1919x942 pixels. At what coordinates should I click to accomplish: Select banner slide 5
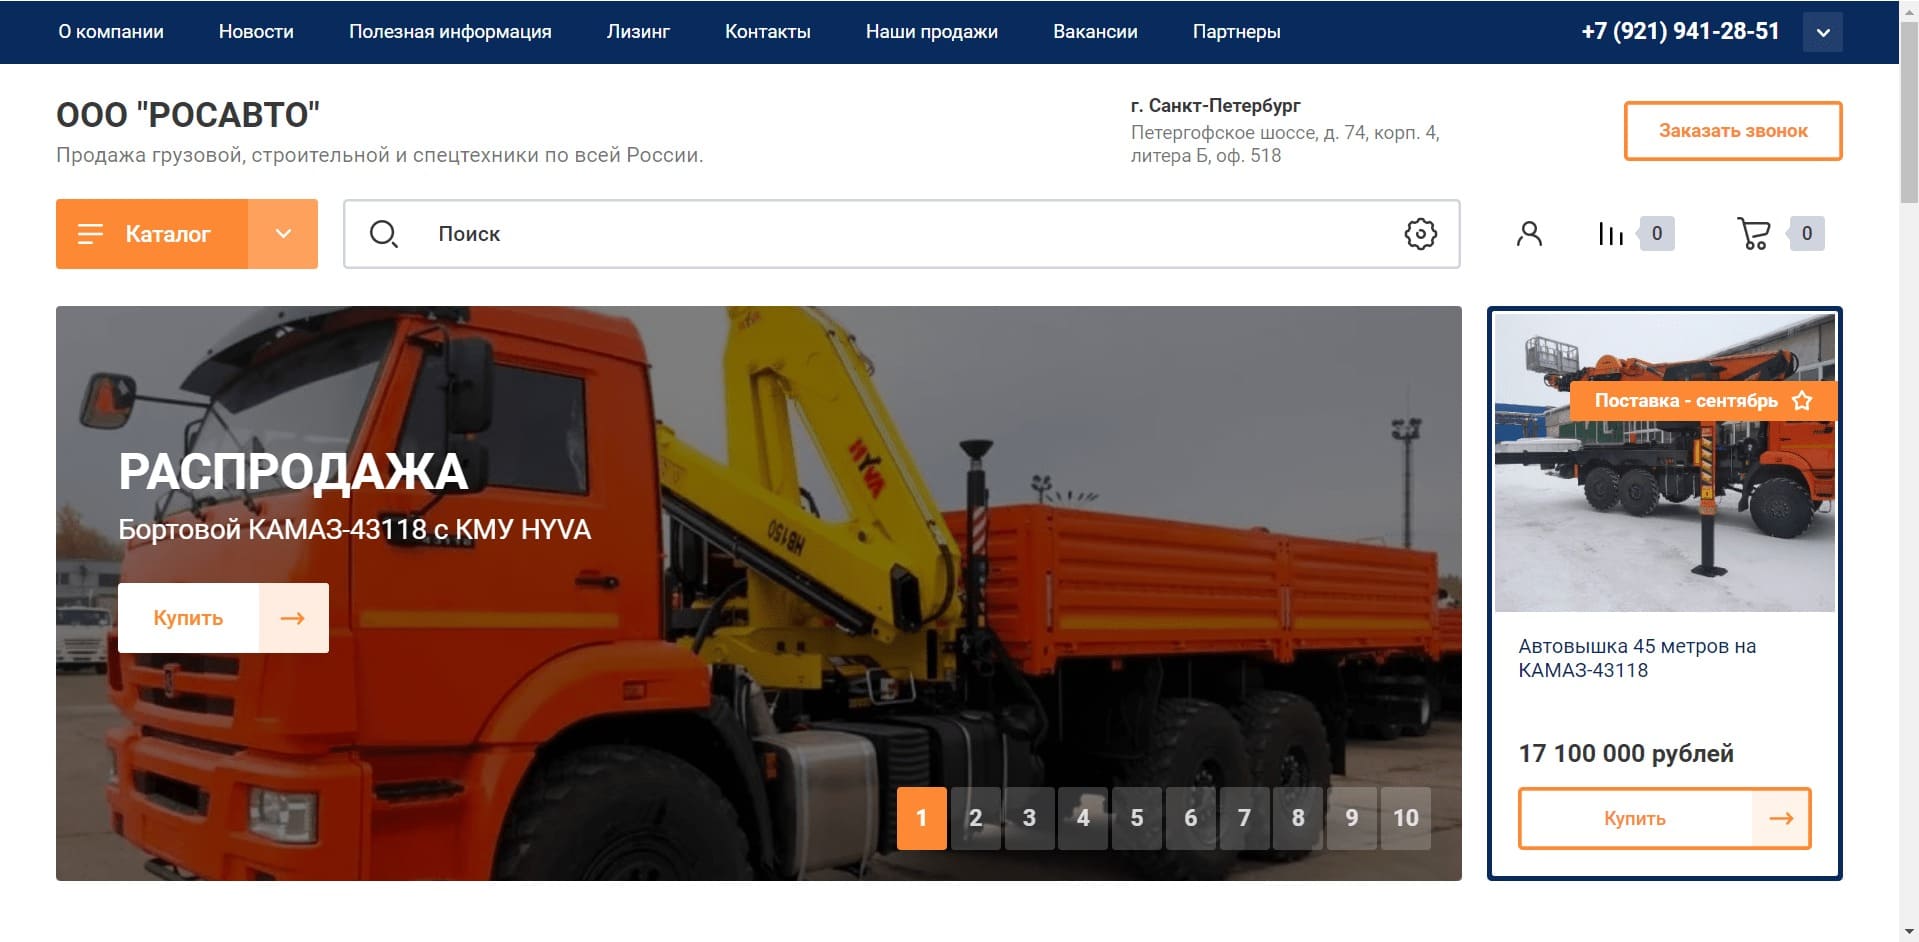pyautogui.click(x=1137, y=818)
